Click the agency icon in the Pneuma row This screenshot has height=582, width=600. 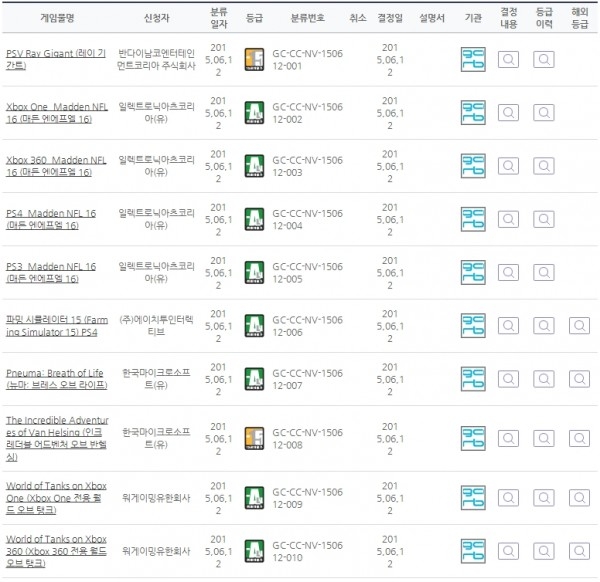pos(473,379)
